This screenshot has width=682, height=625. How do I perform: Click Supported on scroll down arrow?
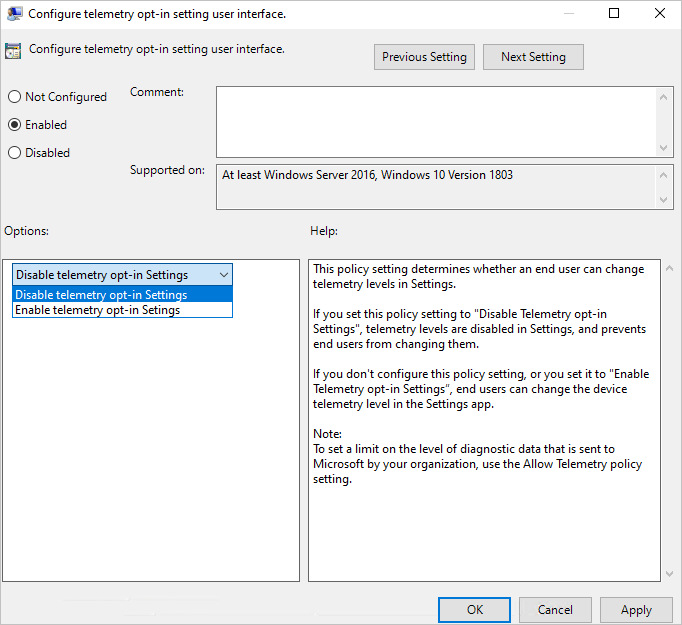[x=663, y=200]
